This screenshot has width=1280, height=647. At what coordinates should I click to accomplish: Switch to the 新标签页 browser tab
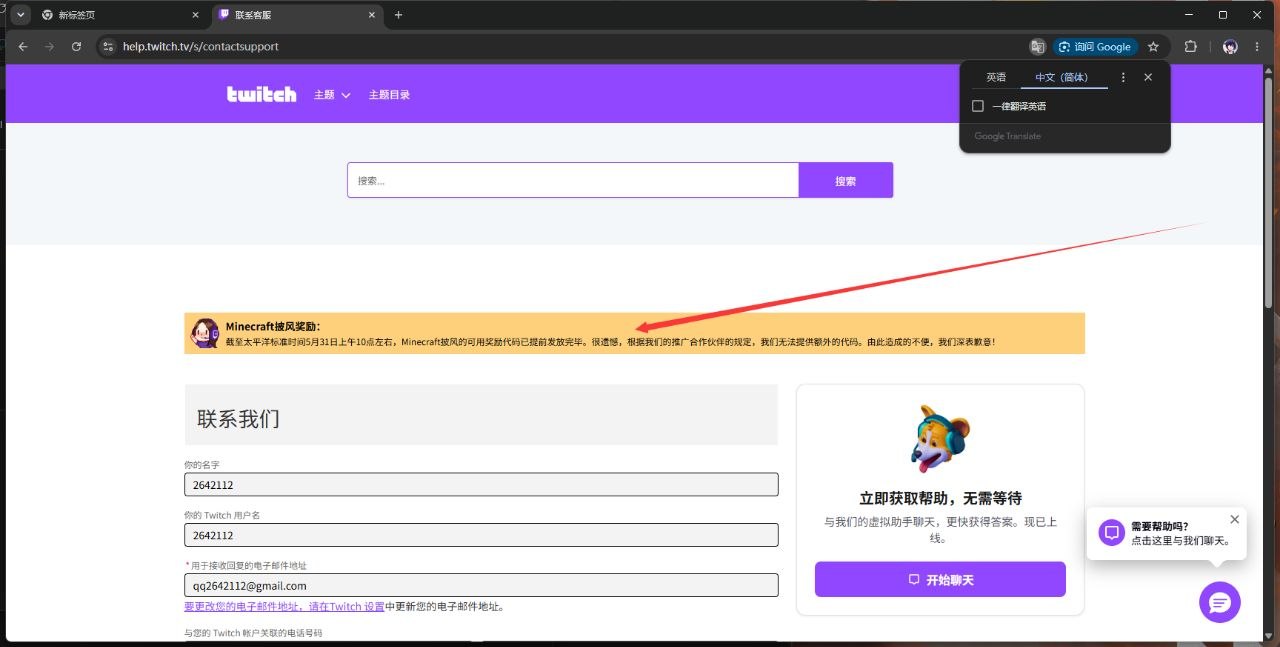tap(121, 15)
